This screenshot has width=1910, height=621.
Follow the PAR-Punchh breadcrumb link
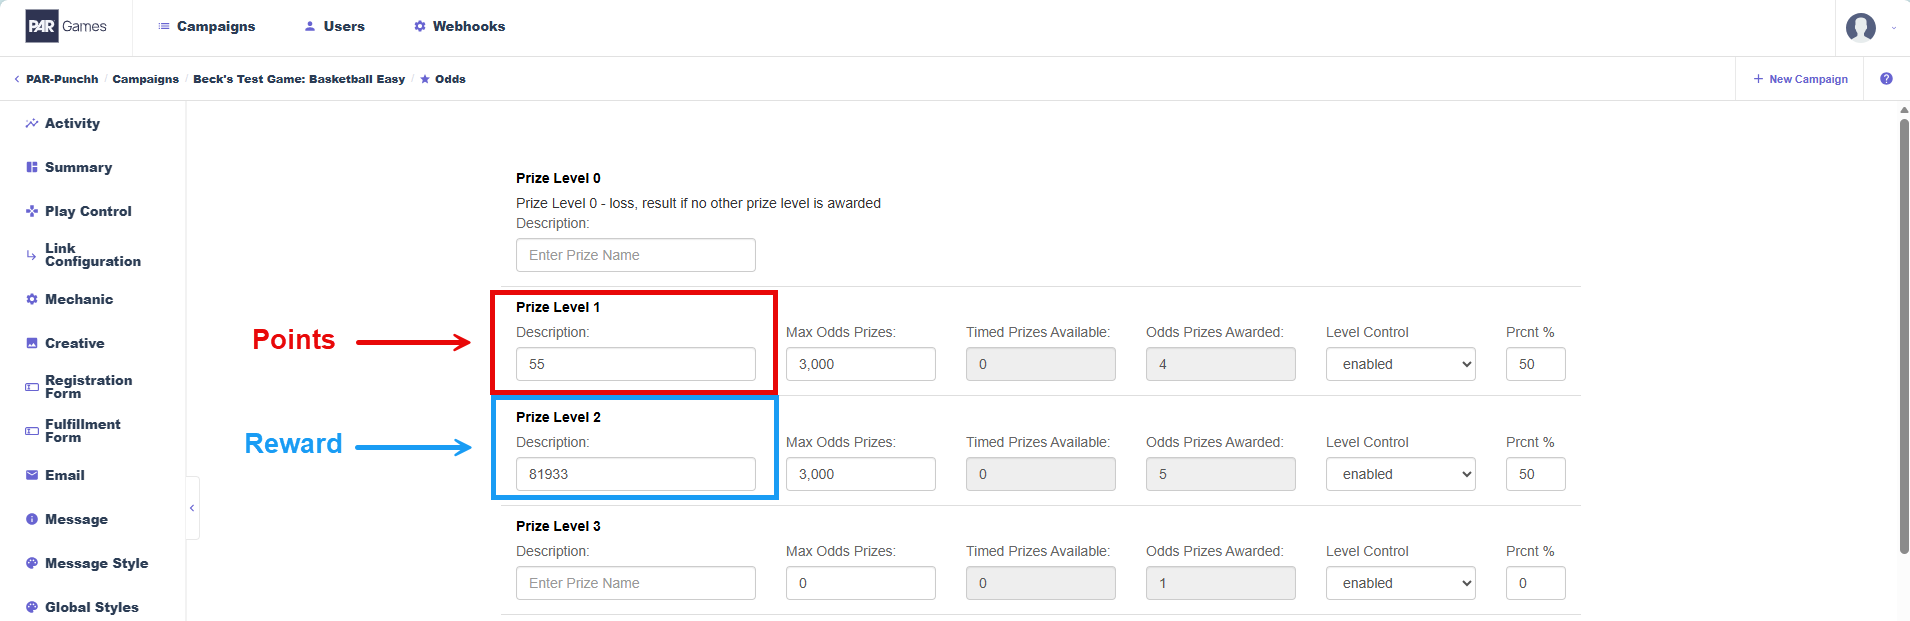click(x=62, y=79)
